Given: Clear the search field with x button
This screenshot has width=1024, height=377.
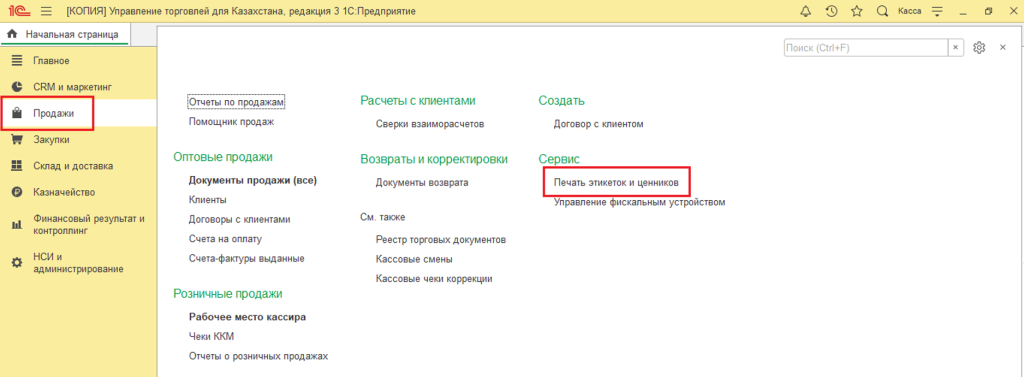Looking at the screenshot, I should coord(955,48).
